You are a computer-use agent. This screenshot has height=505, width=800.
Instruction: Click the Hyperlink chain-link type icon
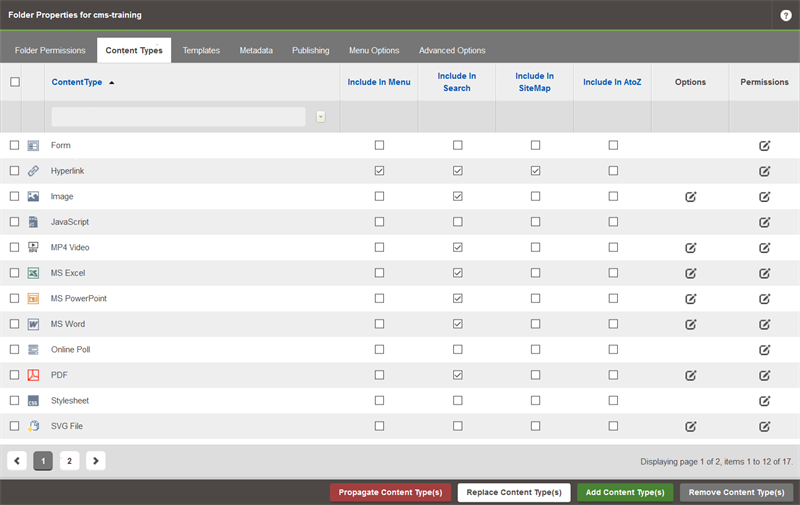[33, 171]
